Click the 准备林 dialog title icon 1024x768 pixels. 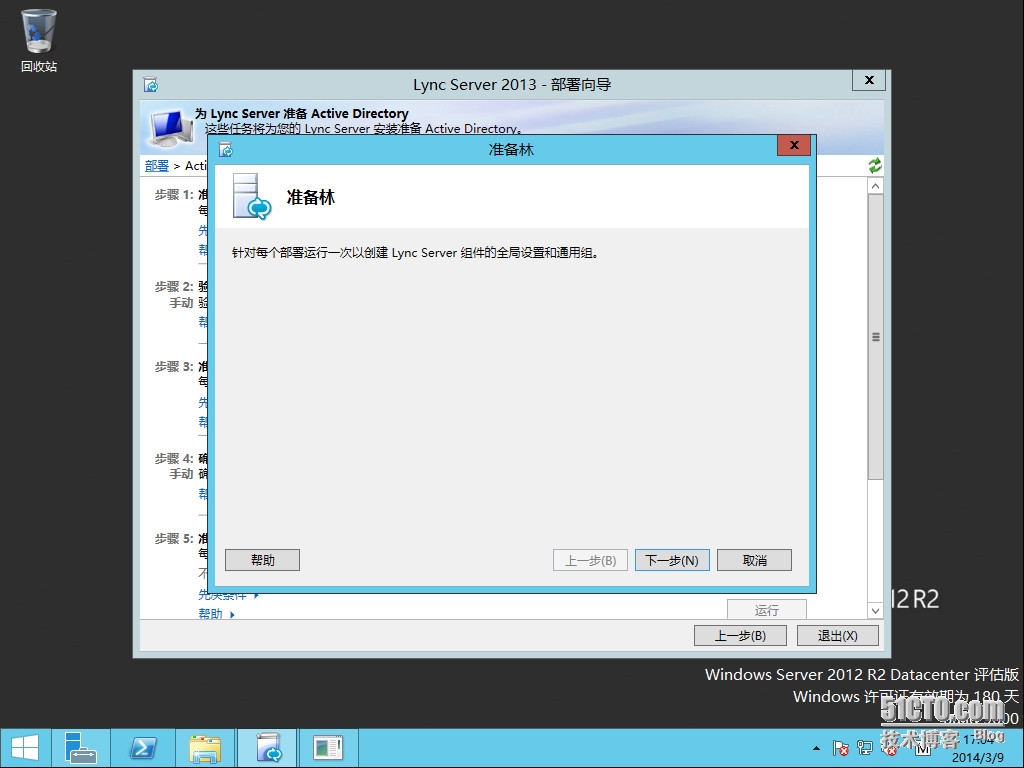click(226, 150)
